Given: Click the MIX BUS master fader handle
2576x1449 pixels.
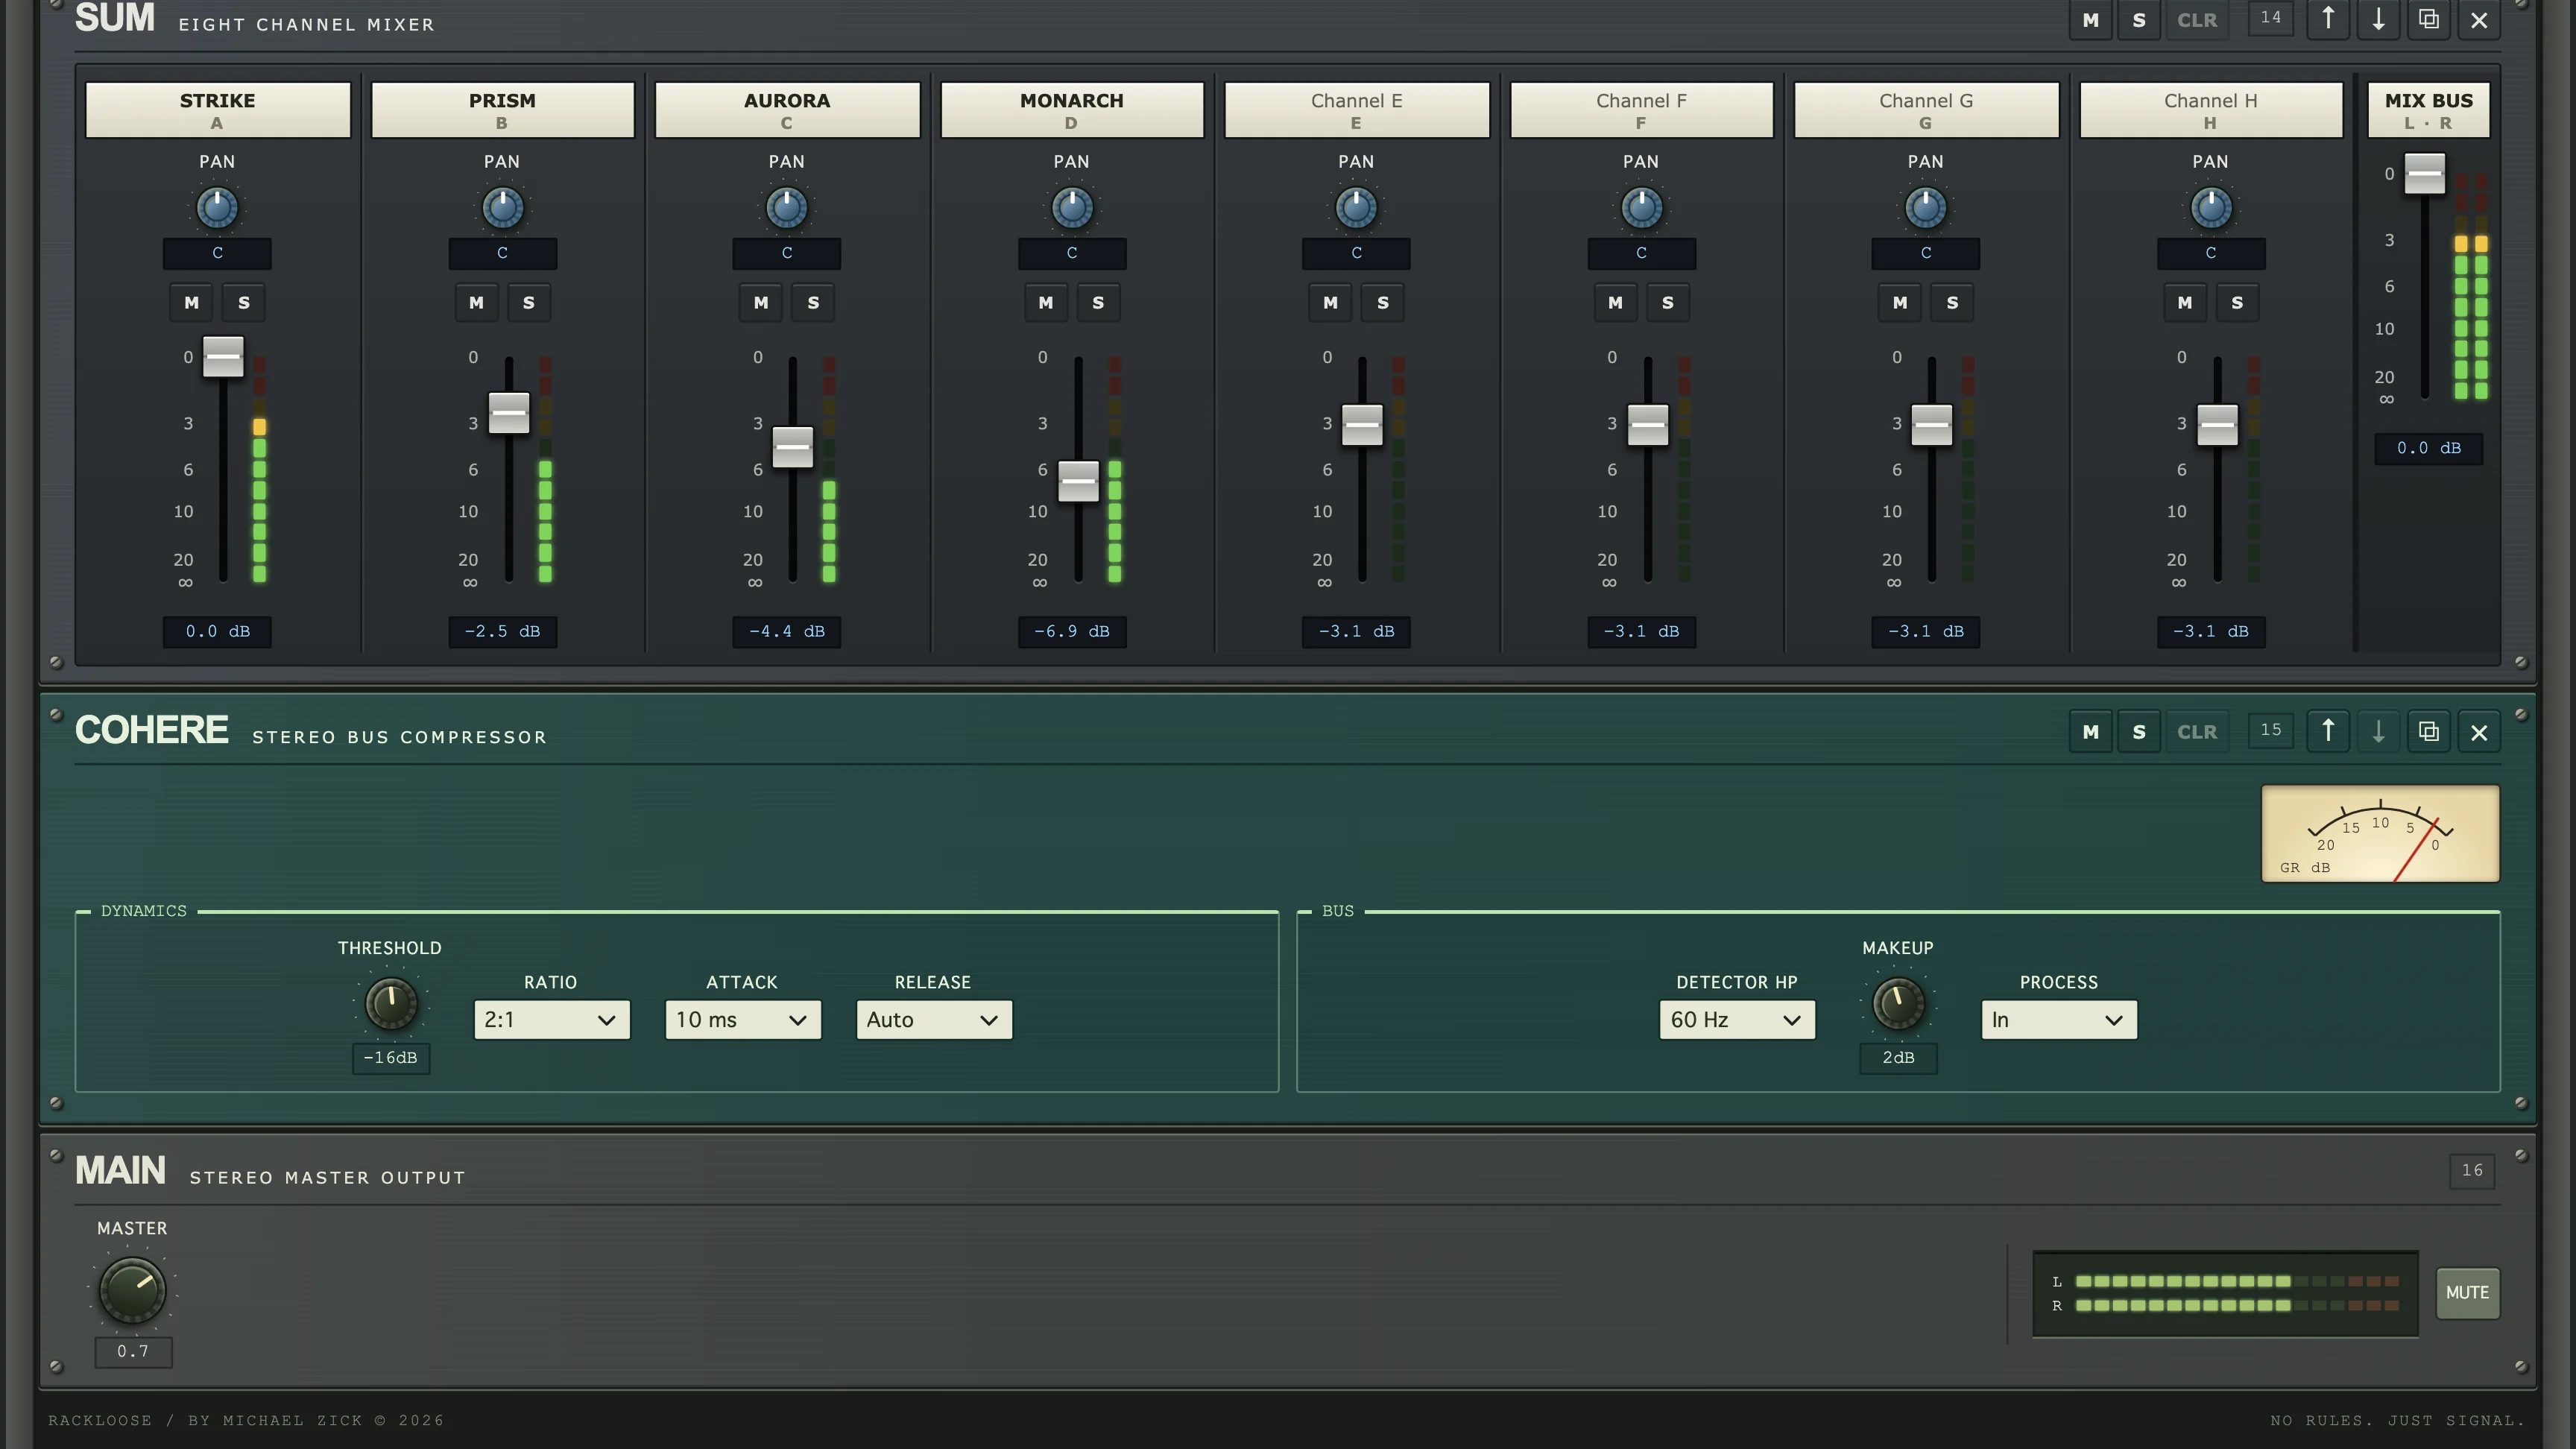Looking at the screenshot, I should click(2424, 174).
